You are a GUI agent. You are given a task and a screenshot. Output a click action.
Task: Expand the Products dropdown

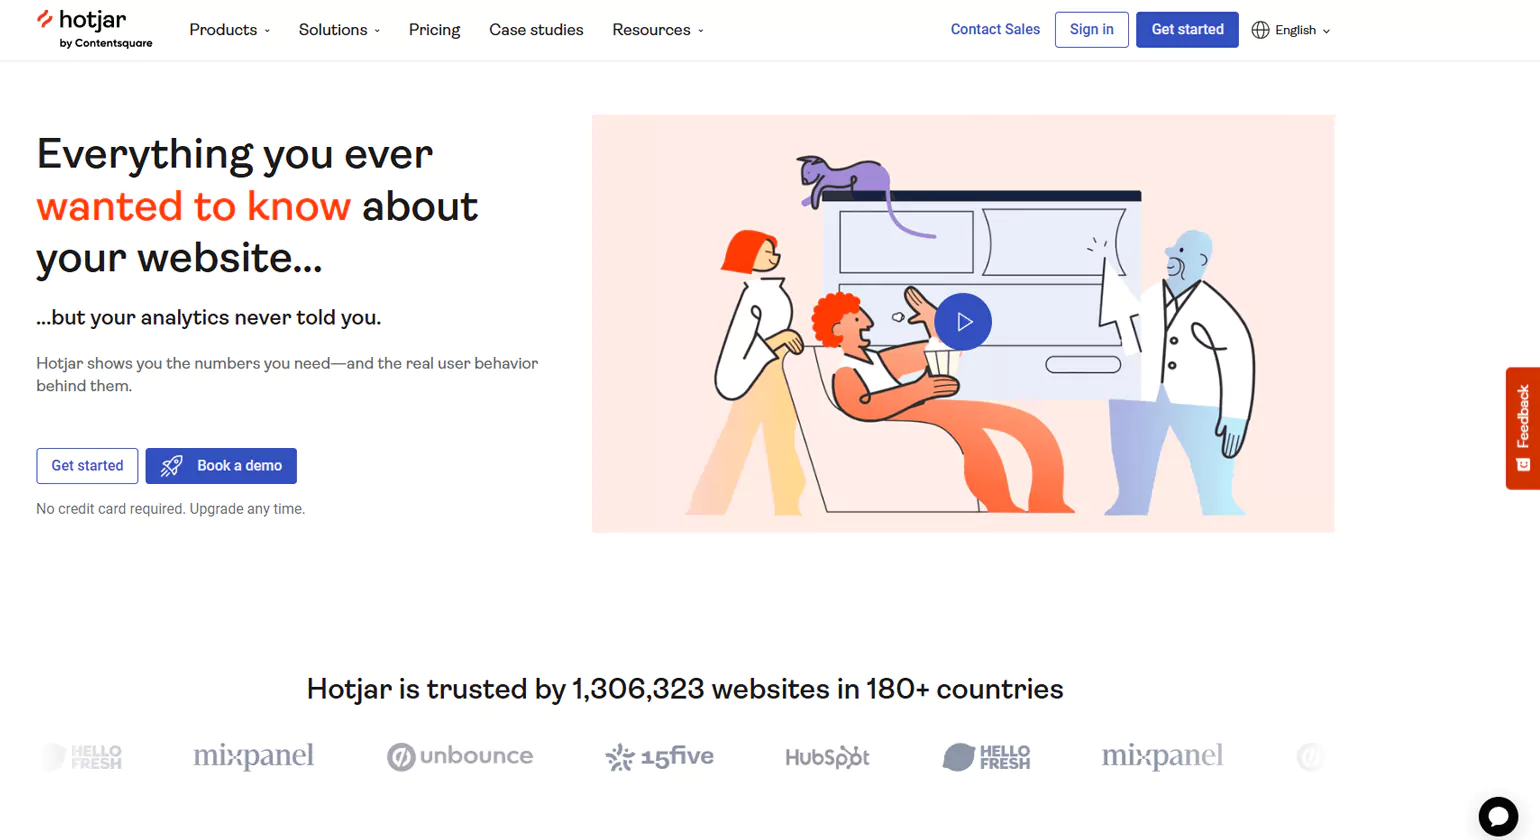pos(229,30)
